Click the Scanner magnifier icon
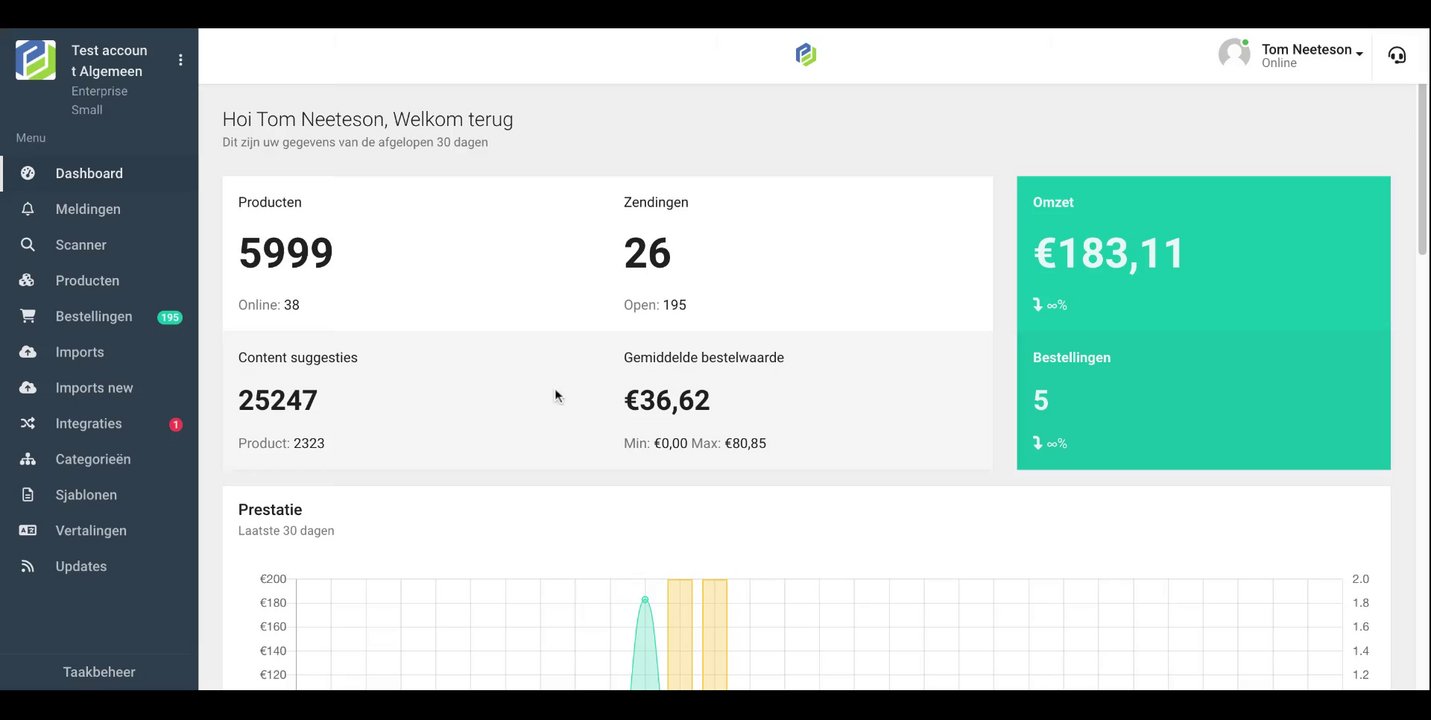Image resolution: width=1431 pixels, height=720 pixels. (28, 245)
